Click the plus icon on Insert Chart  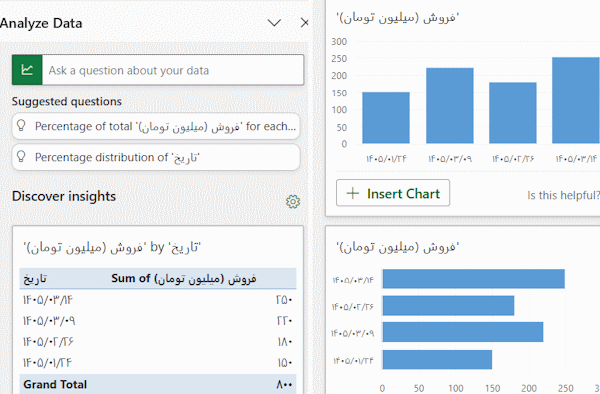click(352, 193)
